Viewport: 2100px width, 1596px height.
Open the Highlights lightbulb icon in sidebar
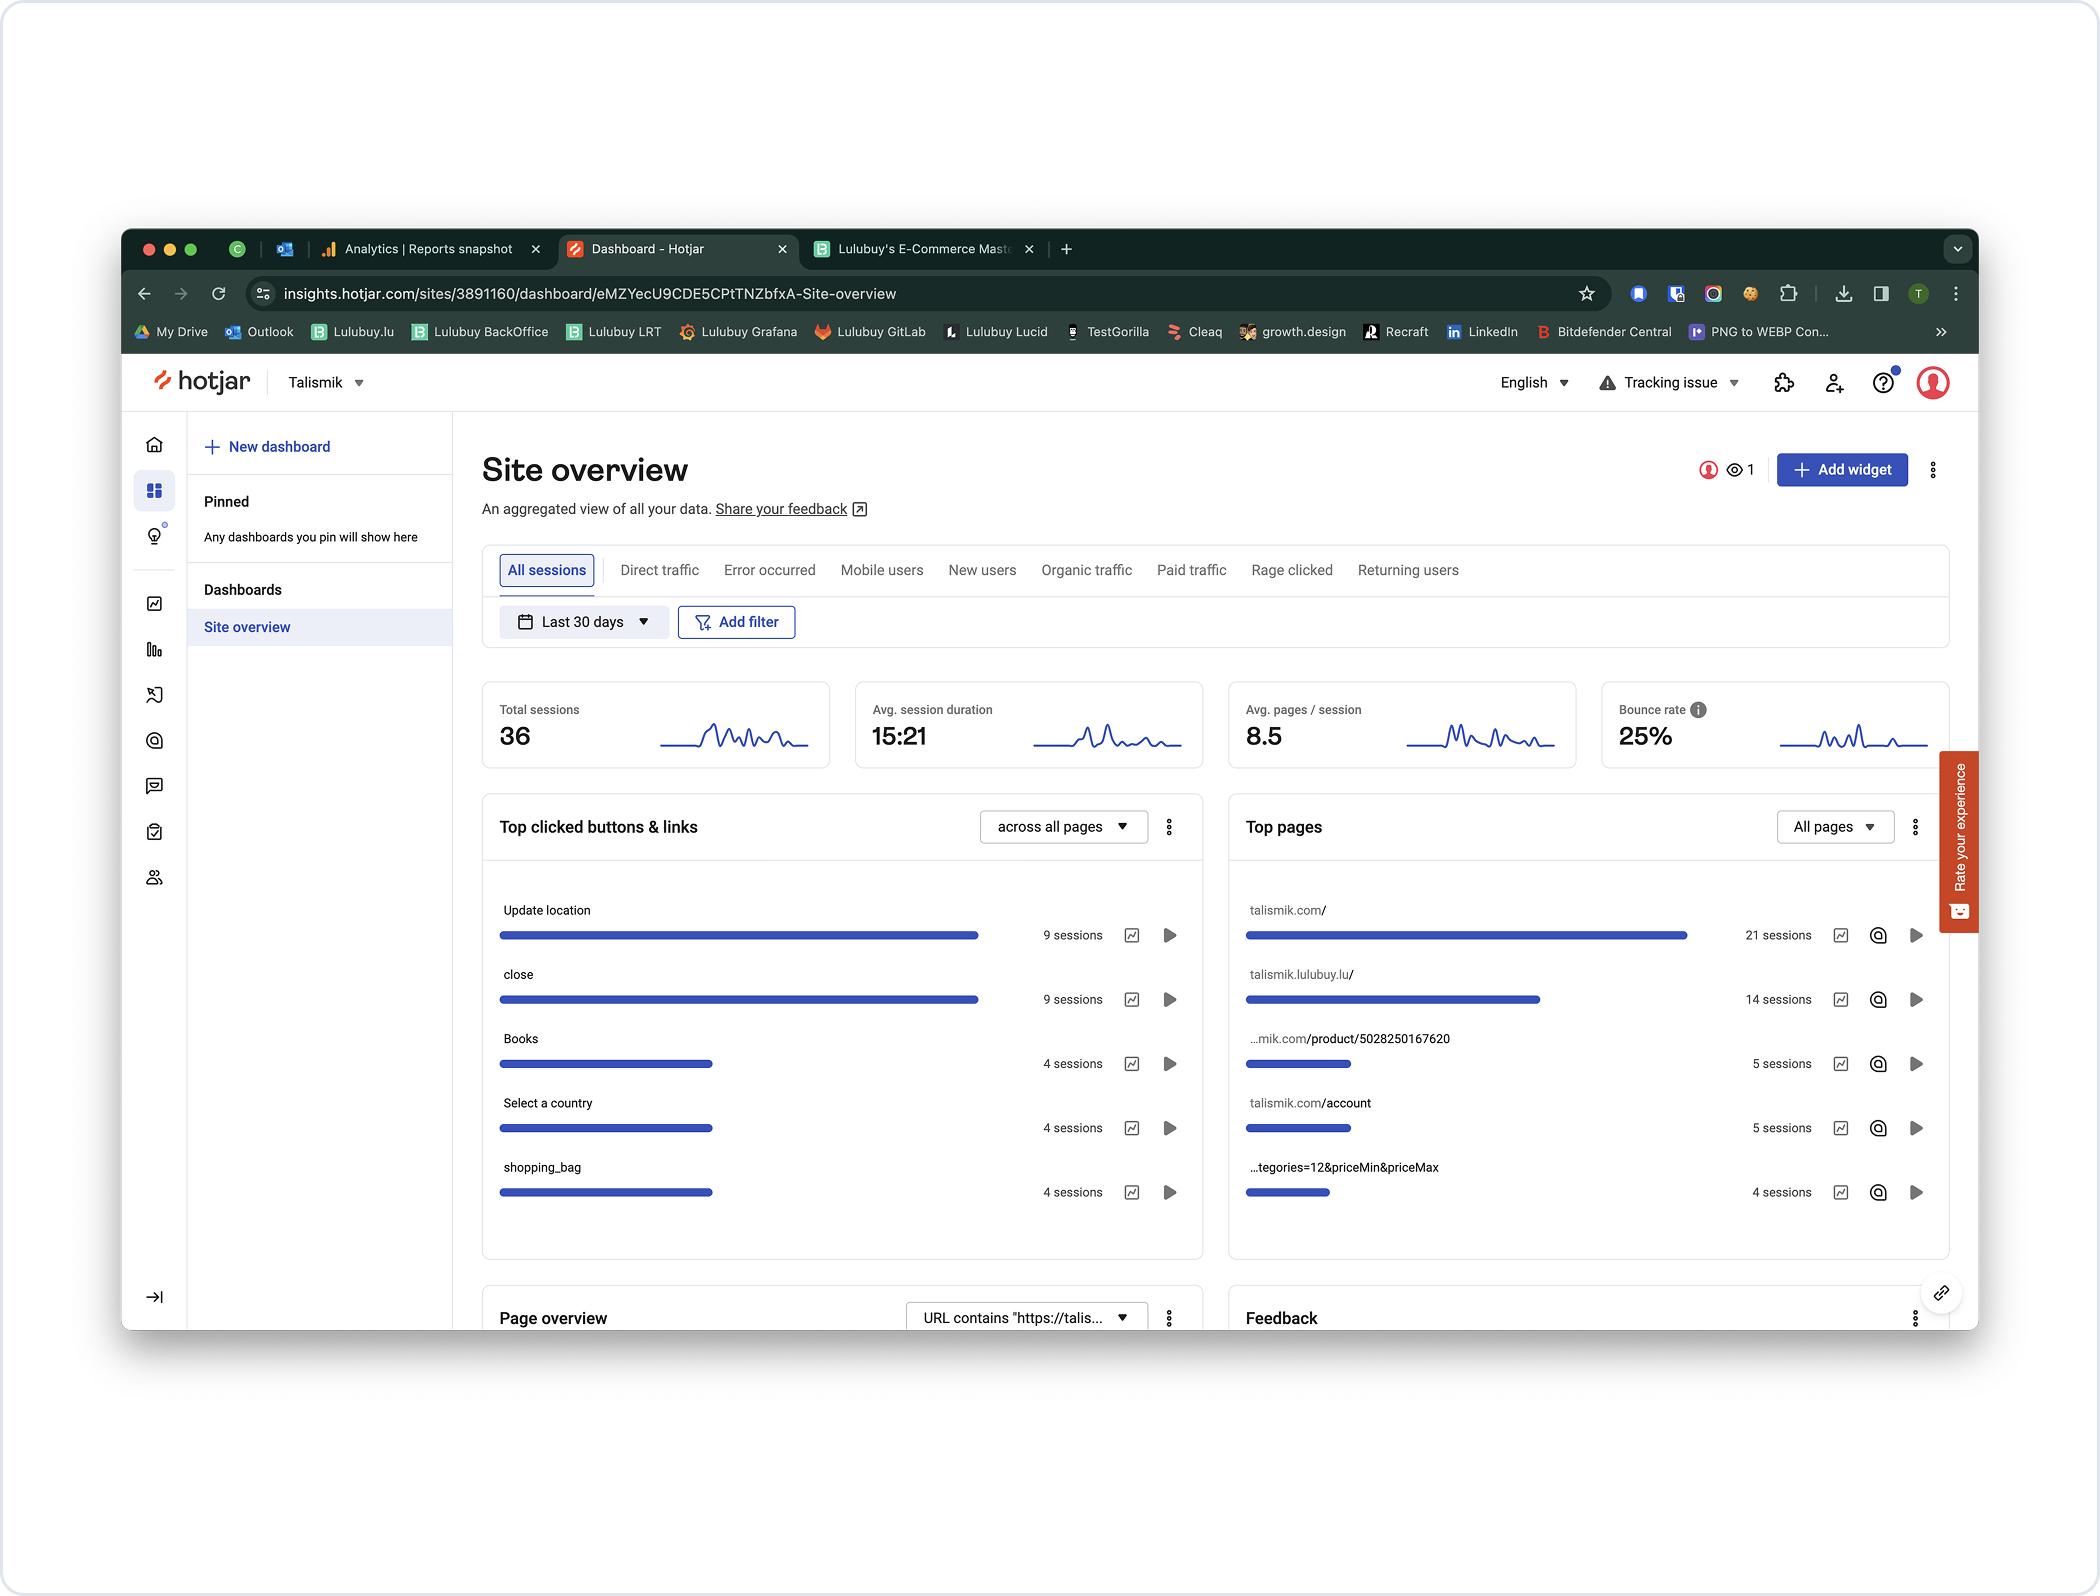154,536
